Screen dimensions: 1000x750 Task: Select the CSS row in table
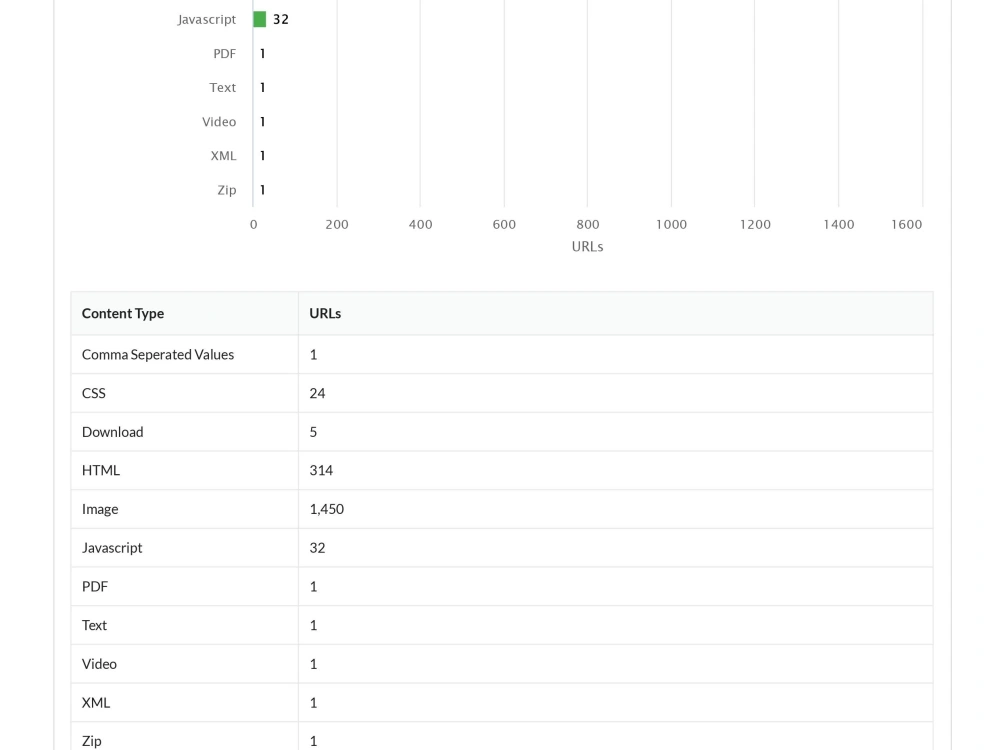click(x=502, y=393)
